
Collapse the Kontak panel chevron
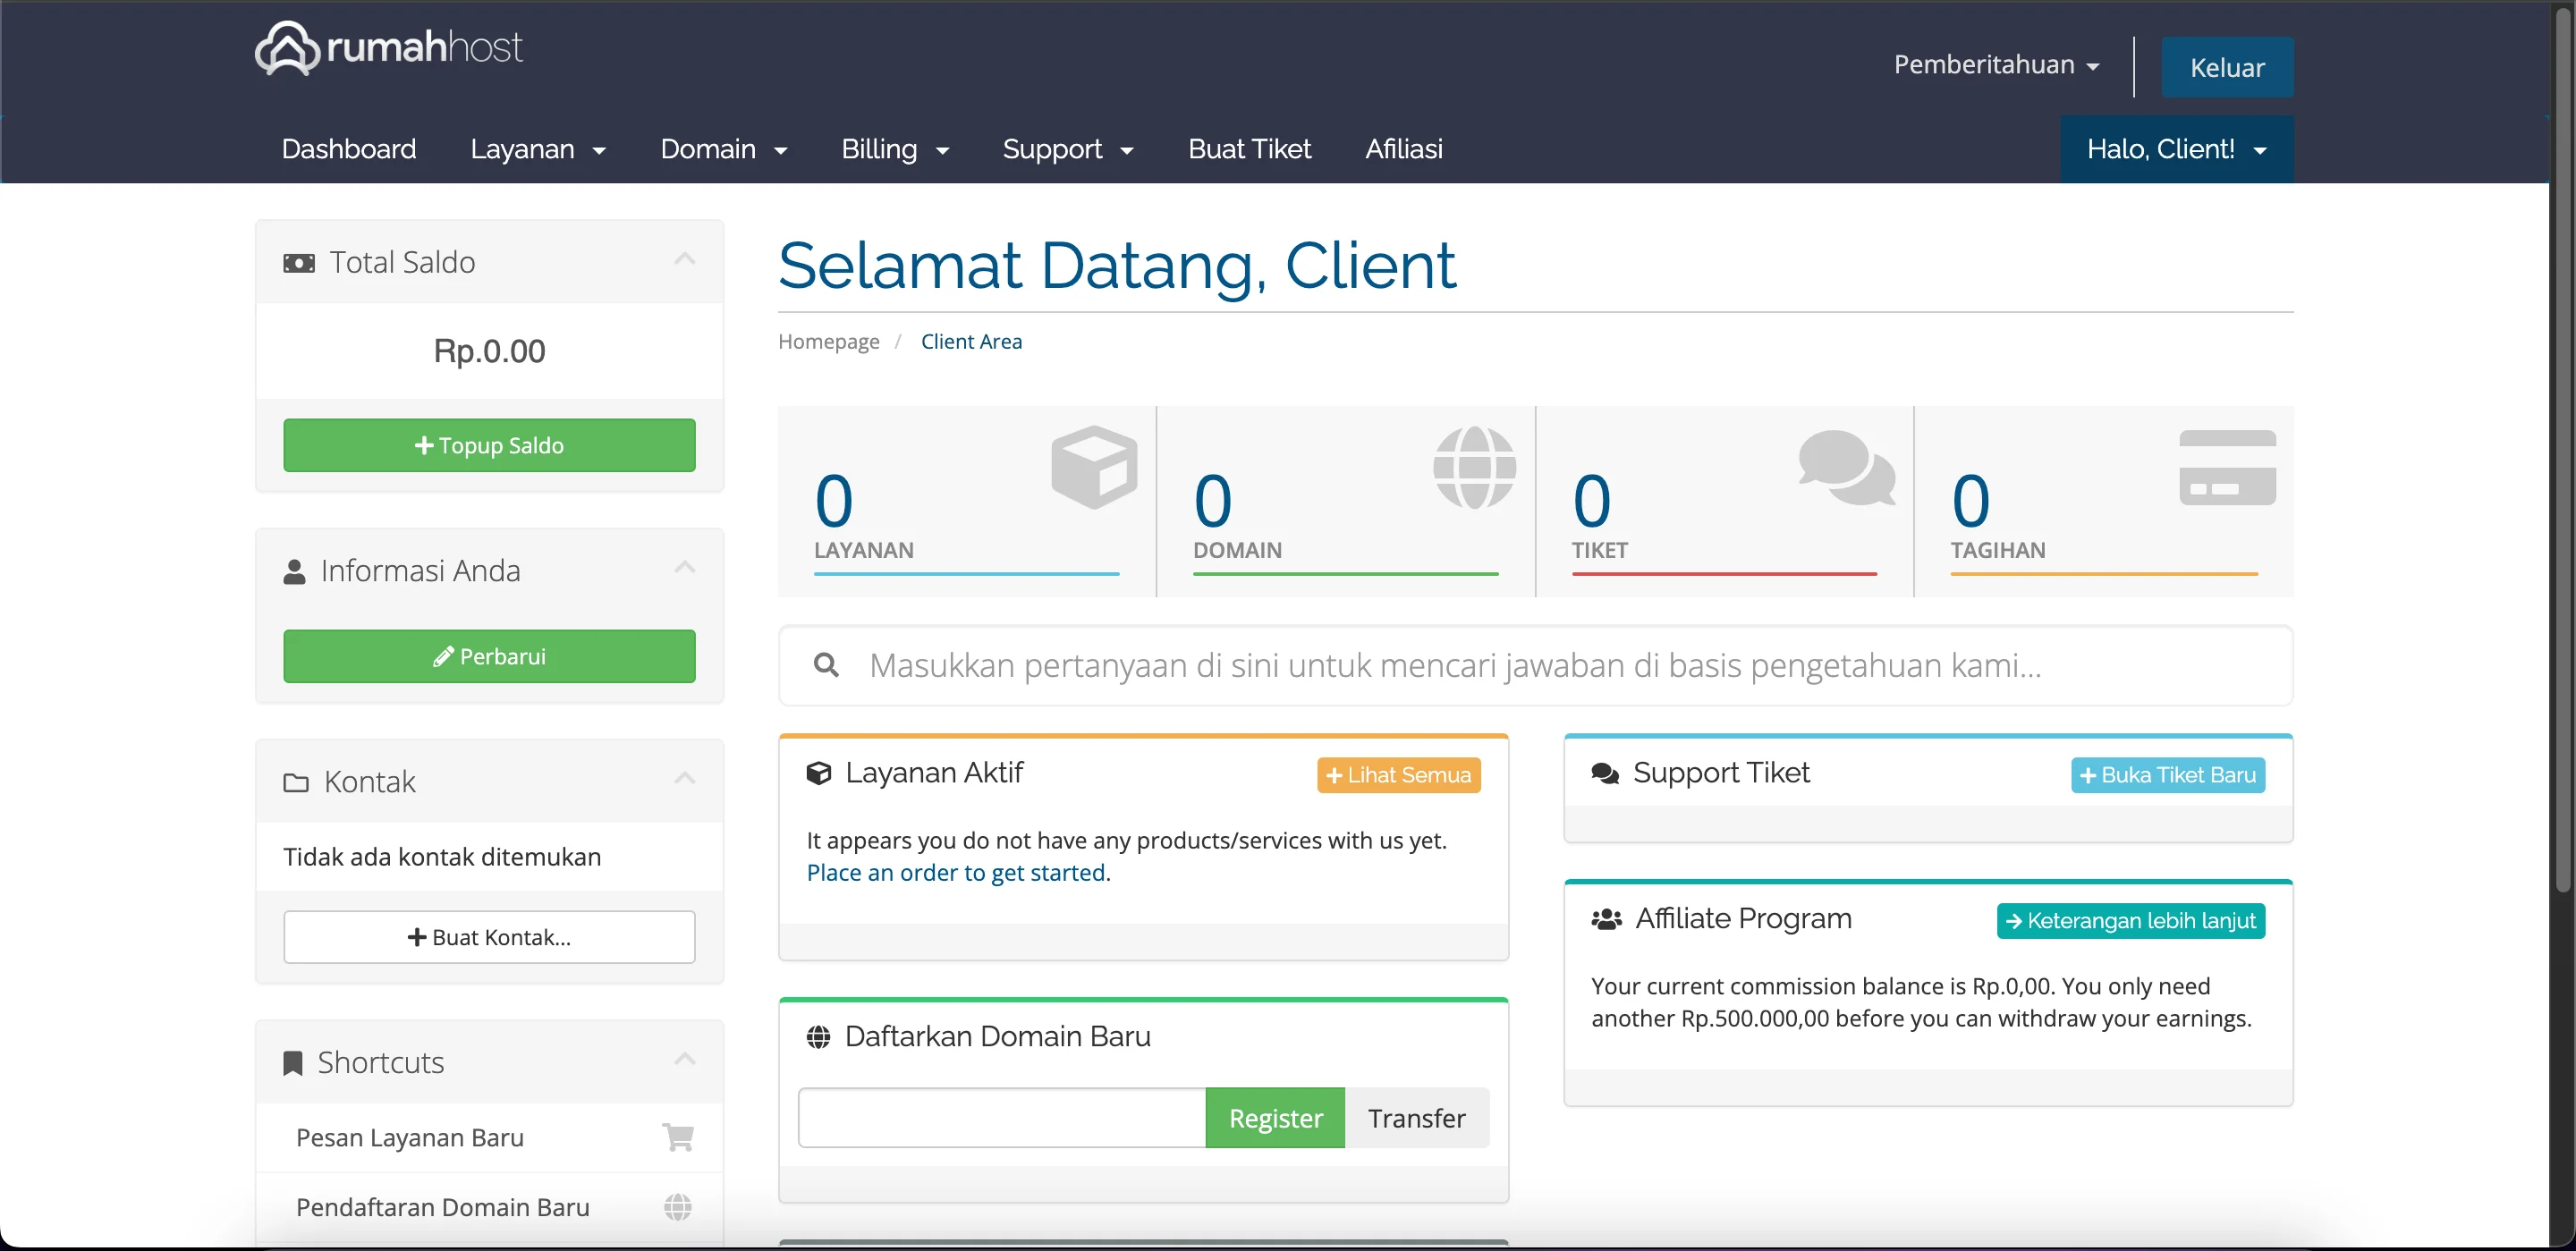(684, 779)
